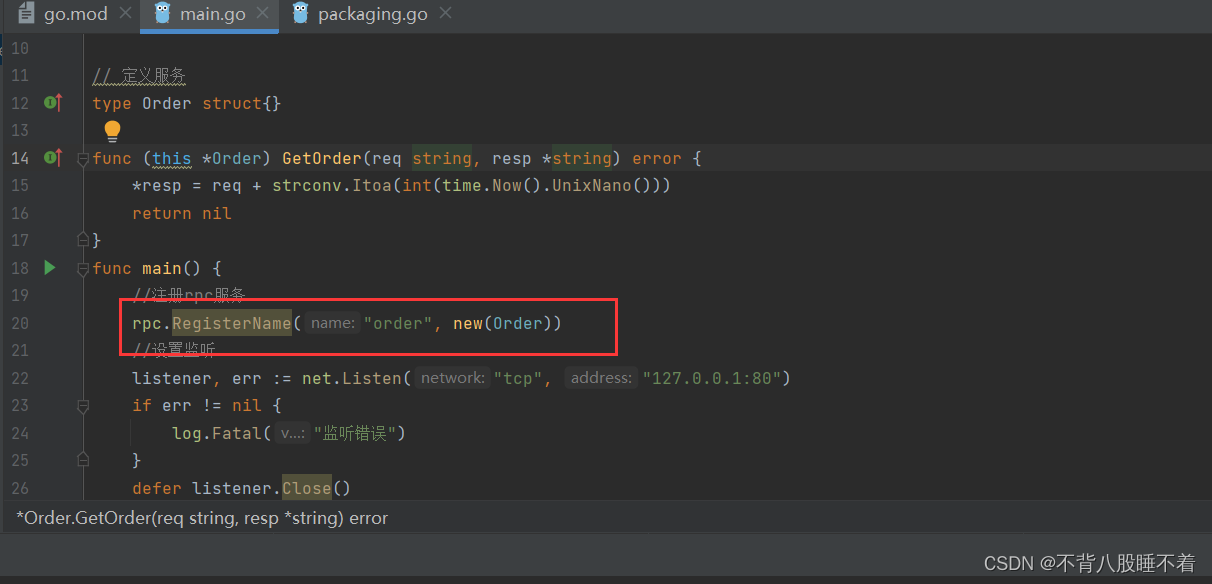The height and width of the screenshot is (584, 1212).
Task: Collapse the GetOrder function fold marker
Action: click(x=83, y=158)
